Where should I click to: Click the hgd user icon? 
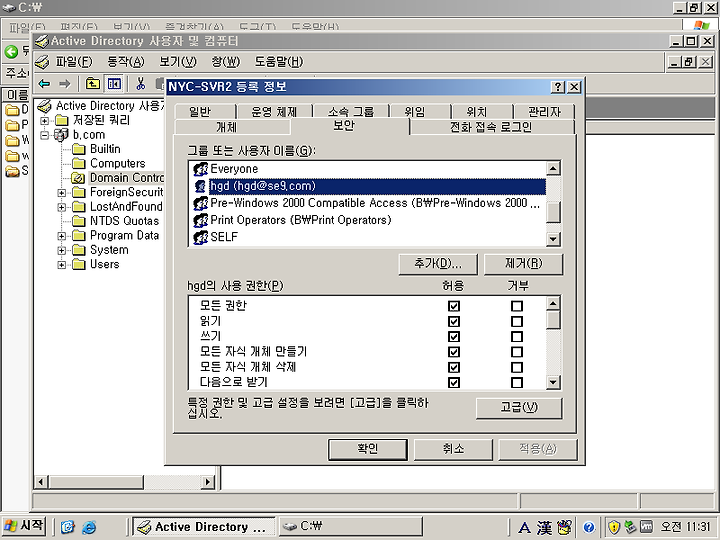pyautogui.click(x=200, y=186)
